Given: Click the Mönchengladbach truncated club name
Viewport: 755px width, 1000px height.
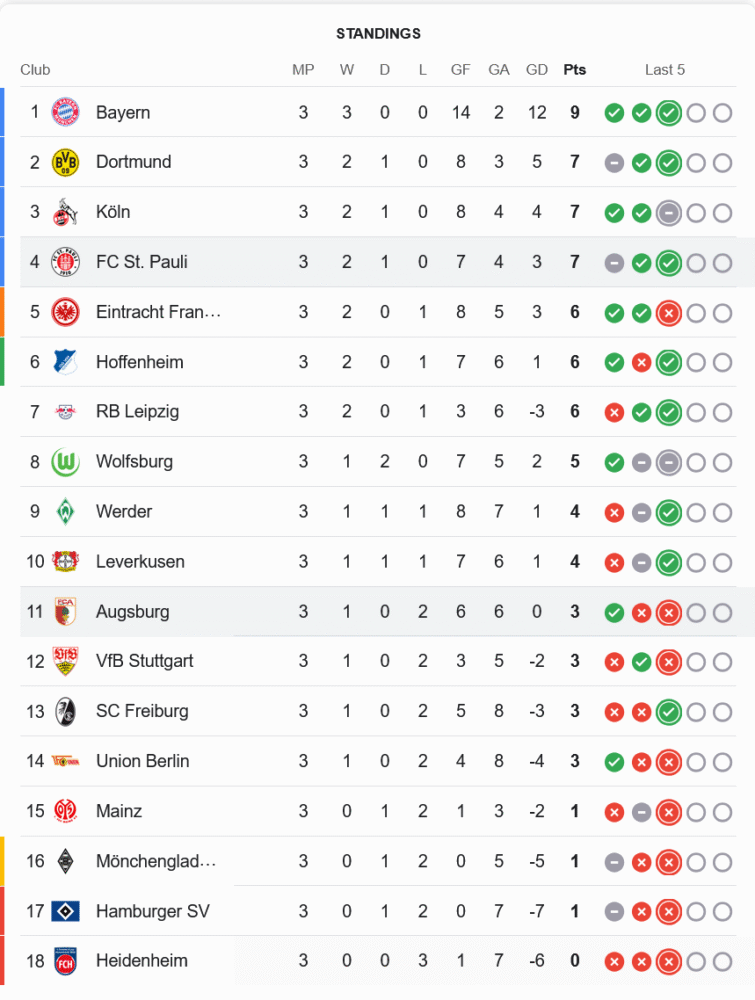Looking at the screenshot, I should point(155,861).
